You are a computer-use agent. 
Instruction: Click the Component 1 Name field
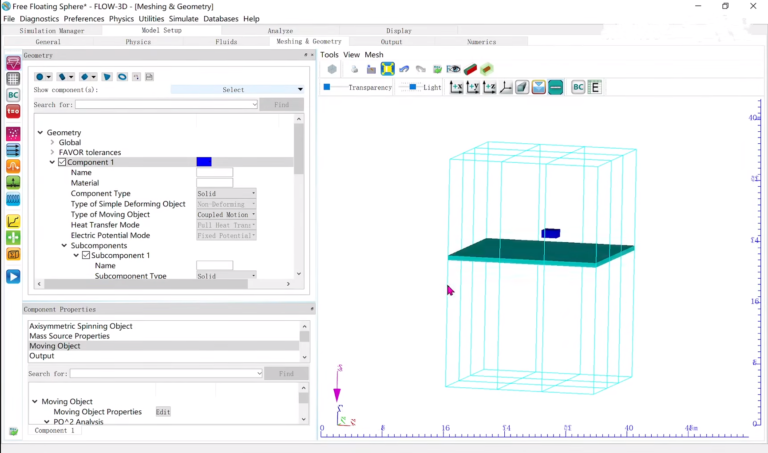215,172
